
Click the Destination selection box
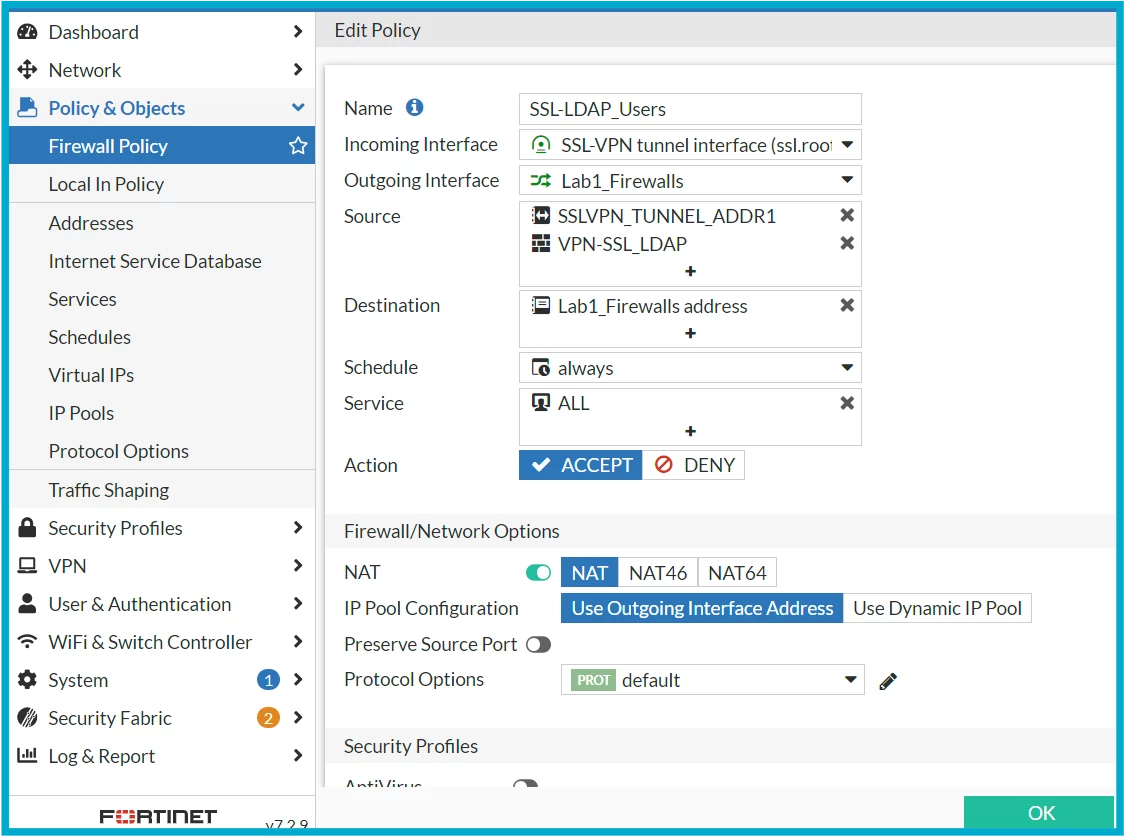690,319
